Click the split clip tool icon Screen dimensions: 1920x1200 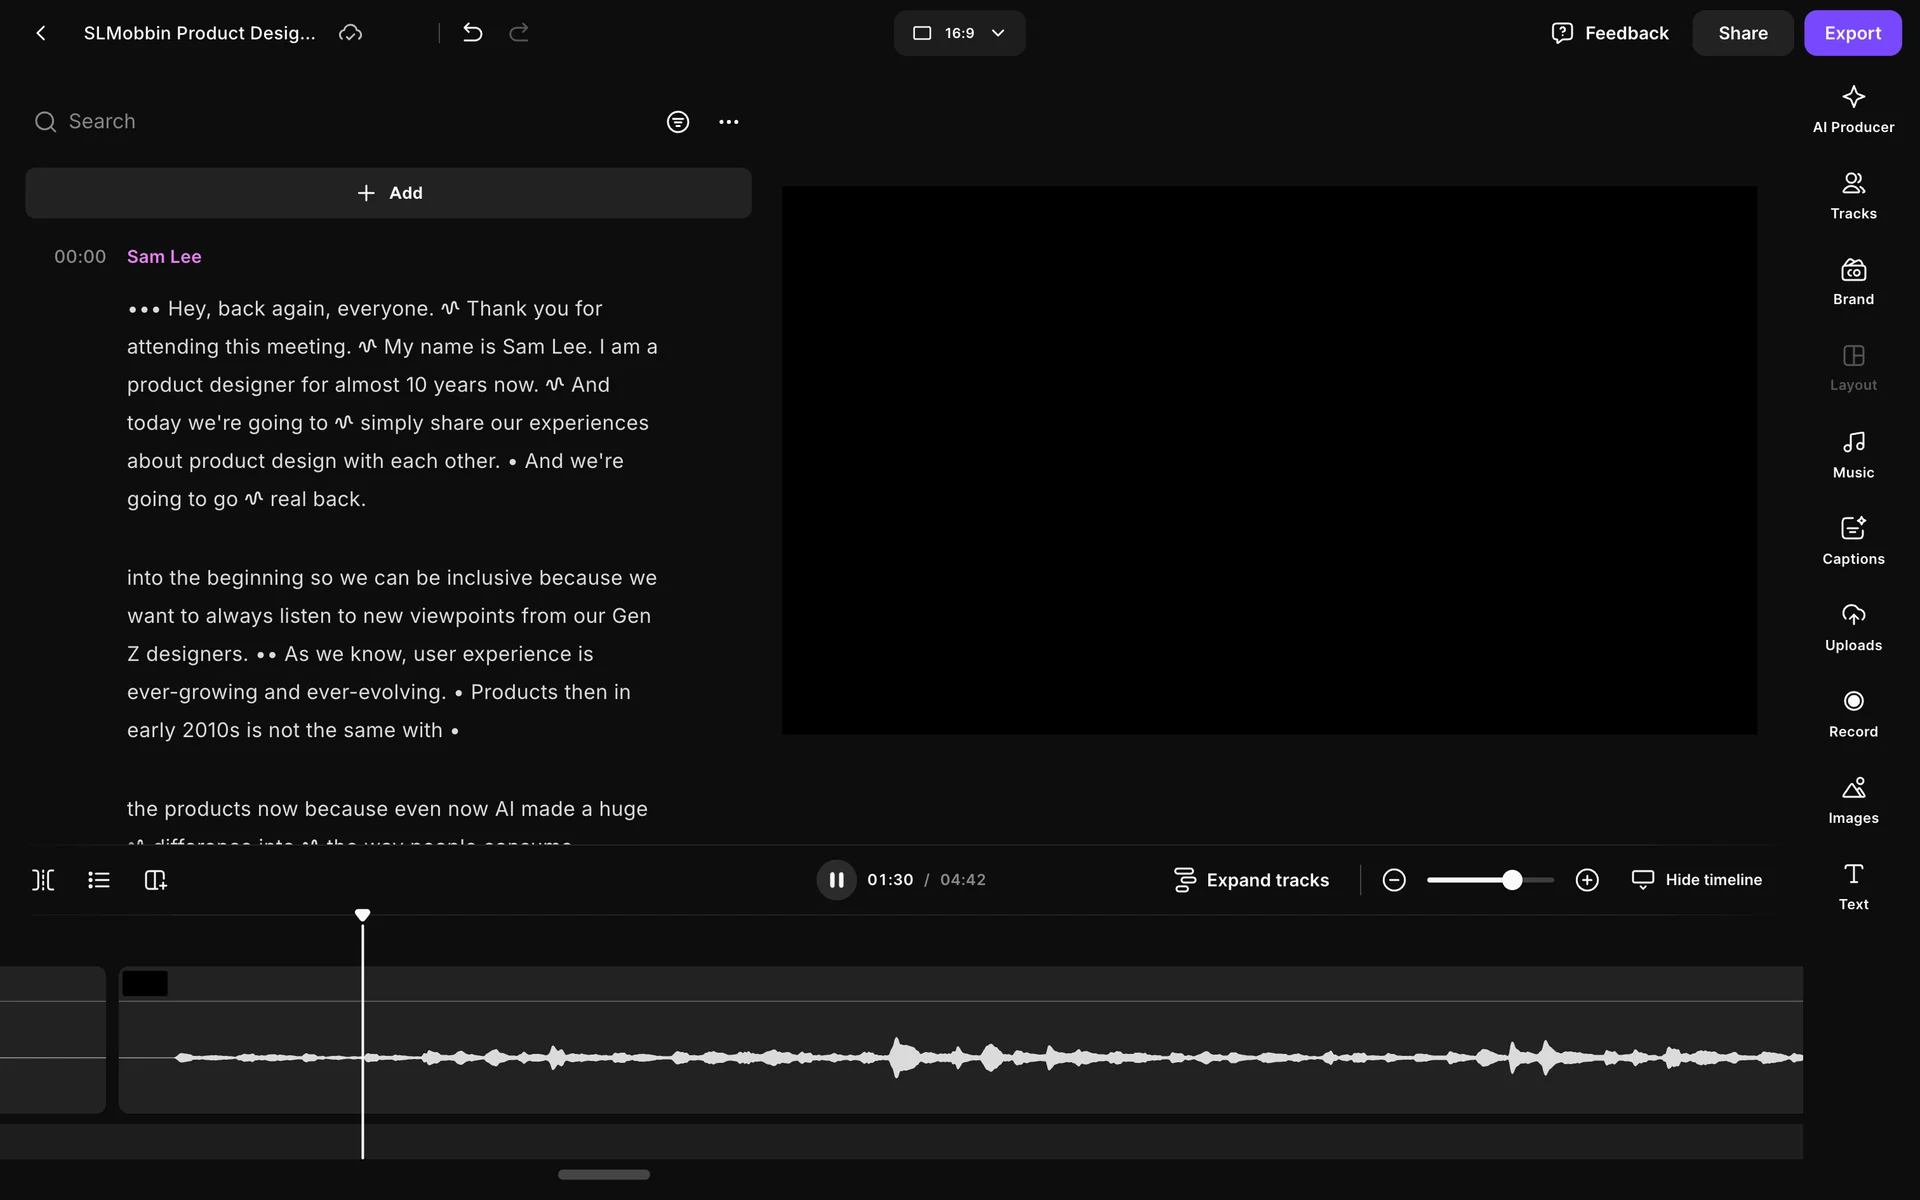click(43, 880)
